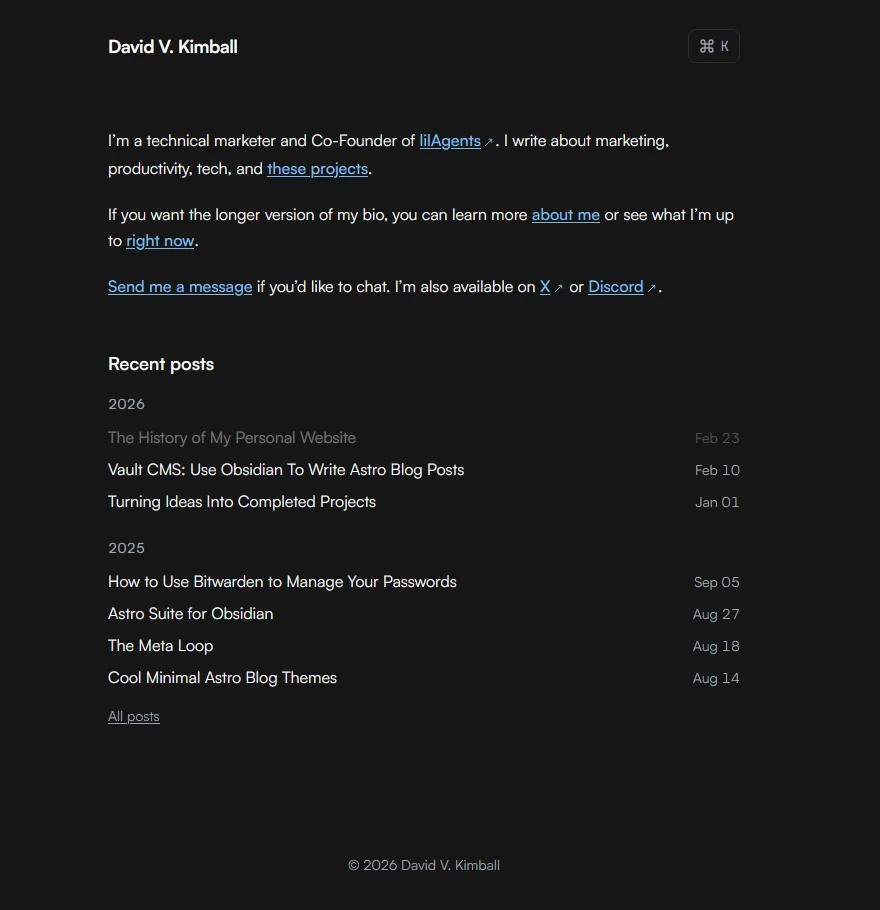880x910 pixels.
Task: Open 'The Meta Loop' article
Action: (x=160, y=645)
